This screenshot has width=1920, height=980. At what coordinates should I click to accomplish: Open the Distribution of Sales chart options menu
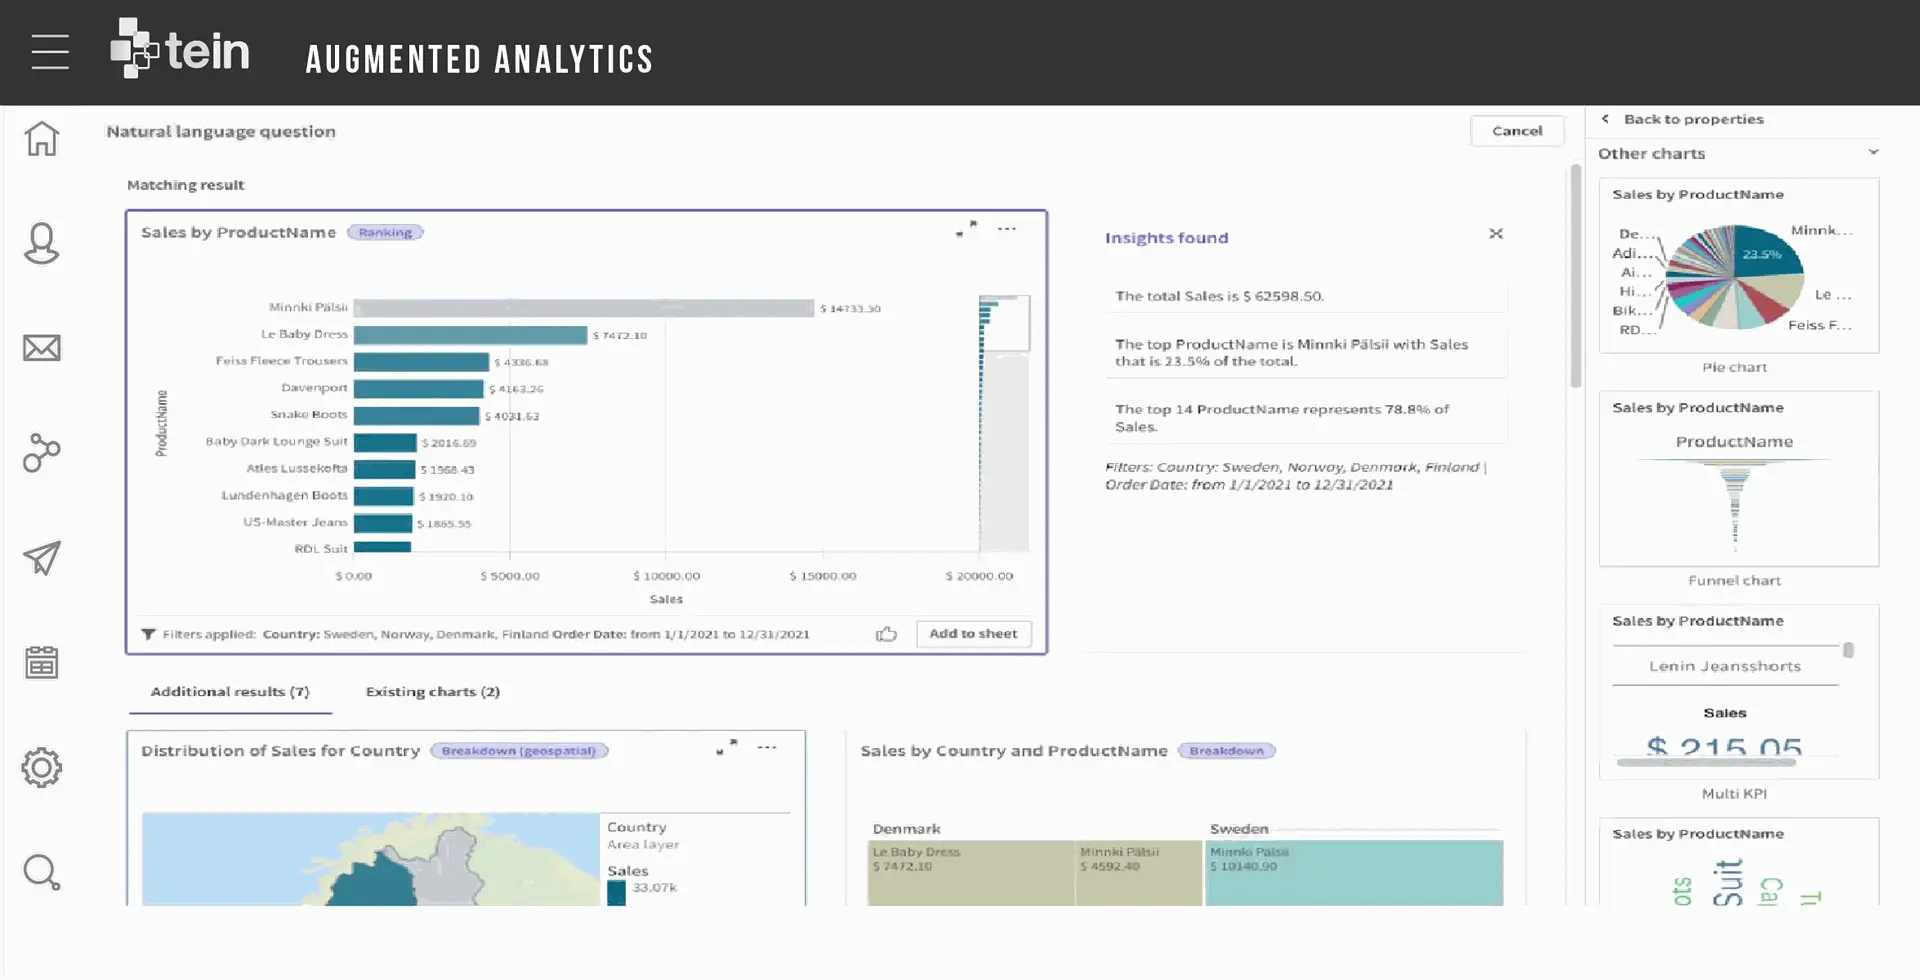tap(767, 748)
